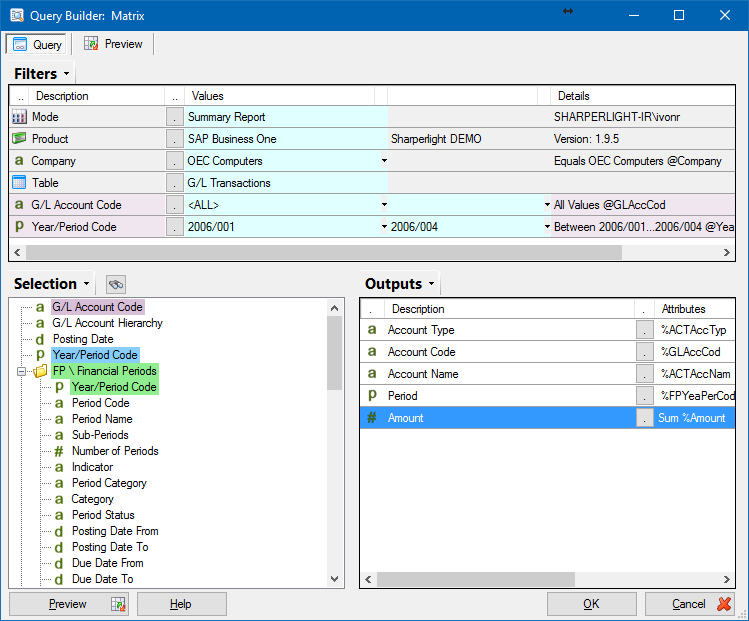749x621 pixels.
Task: Click the bottom Preview button
Action: point(68,604)
